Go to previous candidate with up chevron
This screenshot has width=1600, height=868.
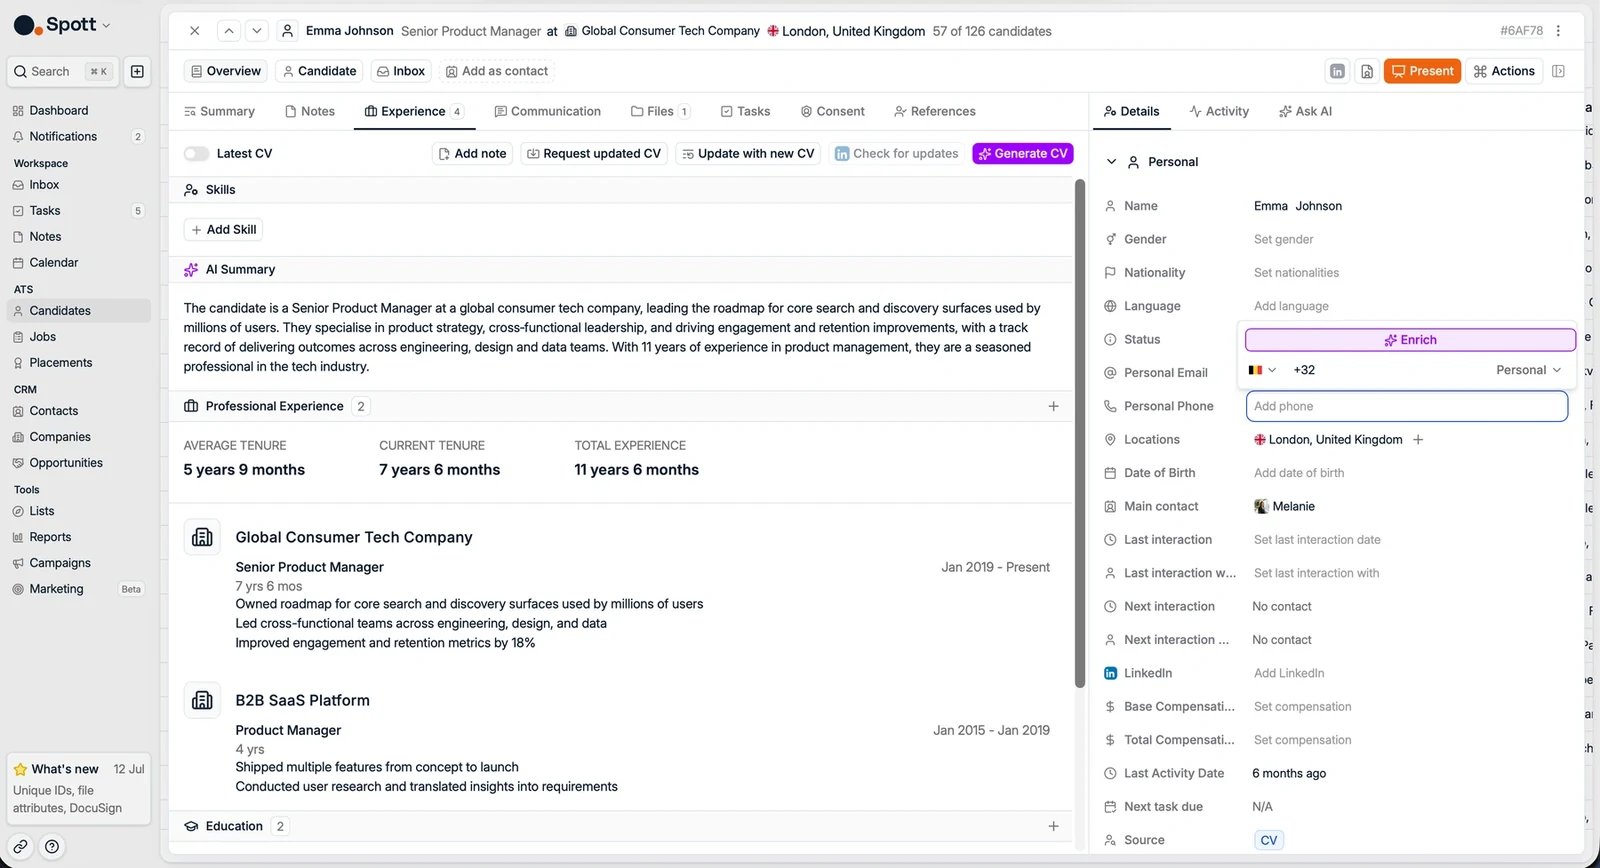[x=229, y=31]
